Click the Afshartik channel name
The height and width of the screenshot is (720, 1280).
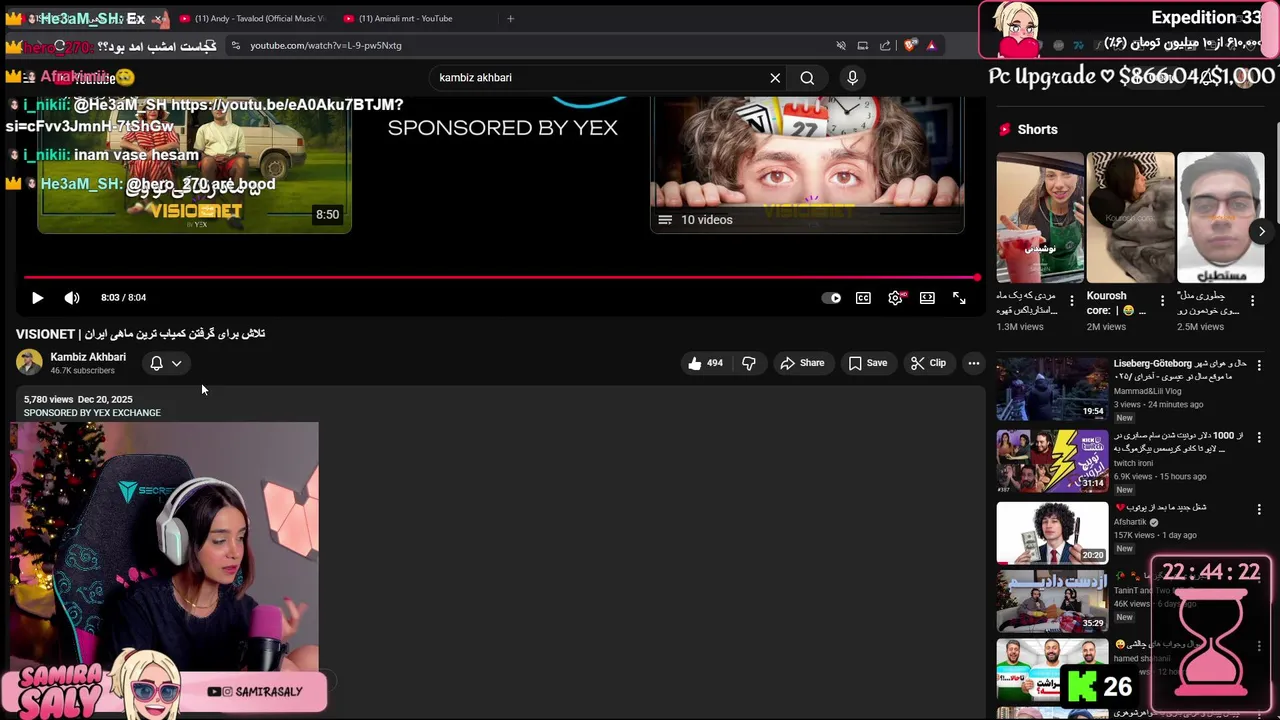[1131, 522]
